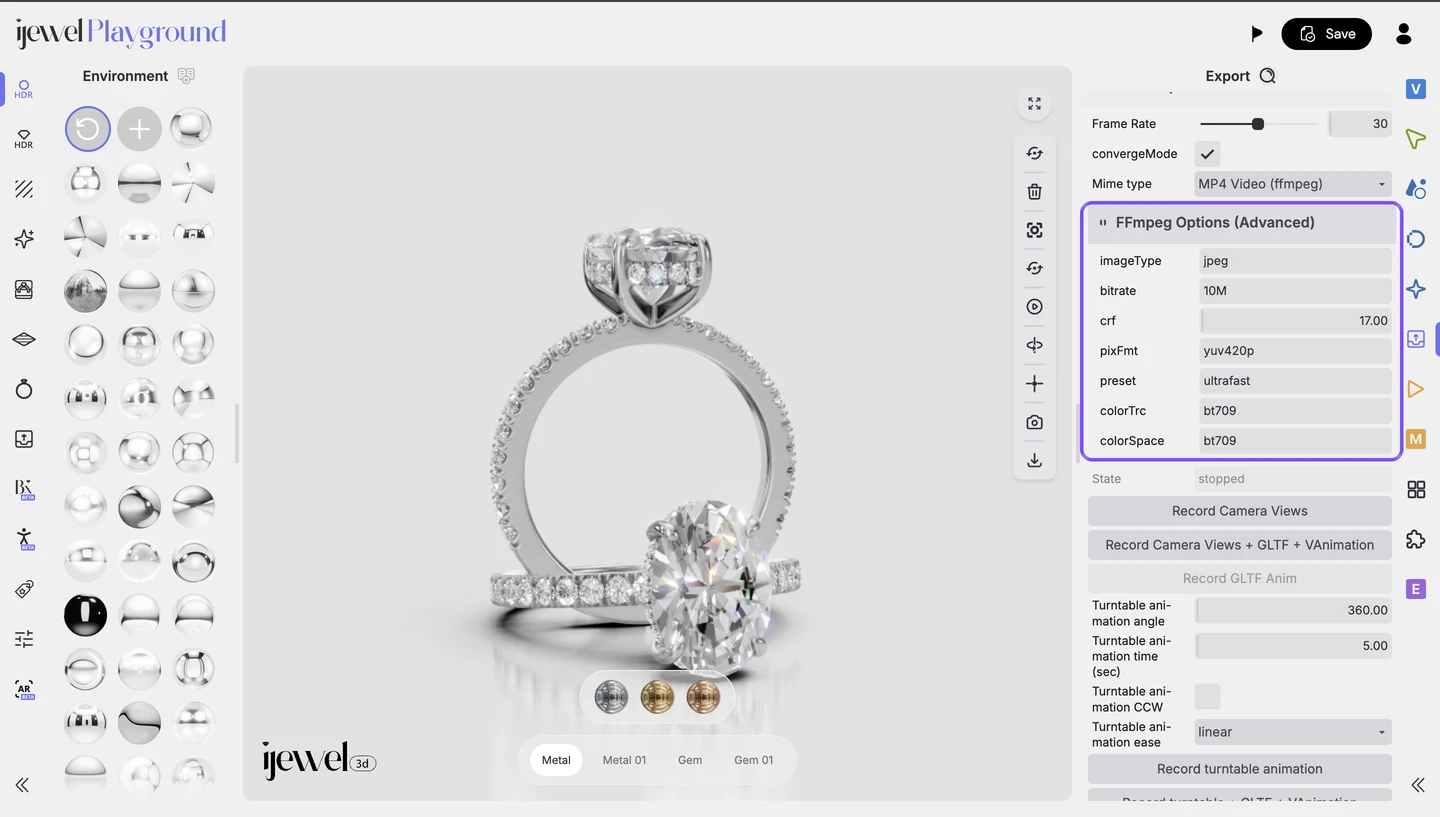
Task: Uncheck the convergeMode checkbox
Action: [1207, 154]
